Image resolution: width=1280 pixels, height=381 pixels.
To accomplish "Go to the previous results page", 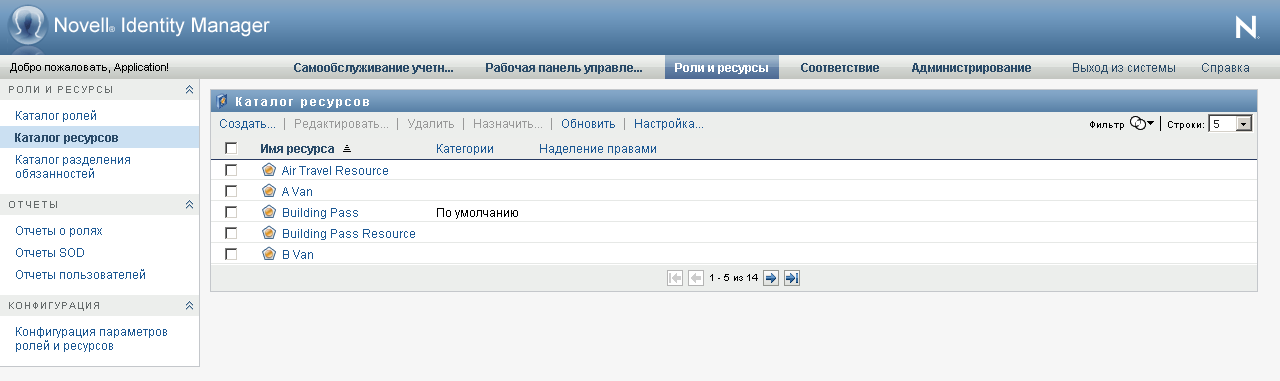I will point(696,278).
